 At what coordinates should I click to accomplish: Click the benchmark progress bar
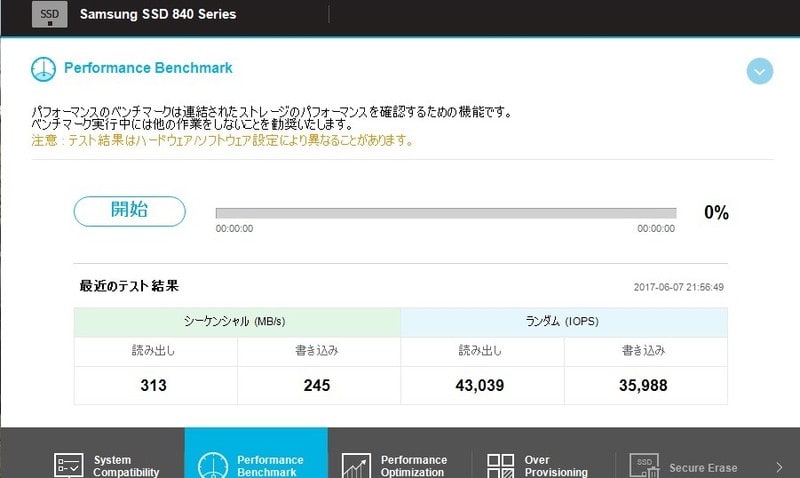click(446, 213)
